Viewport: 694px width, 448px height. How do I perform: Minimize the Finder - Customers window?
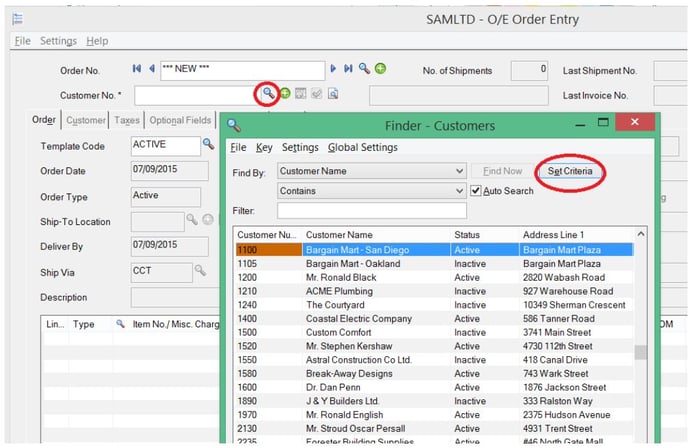tap(580, 124)
